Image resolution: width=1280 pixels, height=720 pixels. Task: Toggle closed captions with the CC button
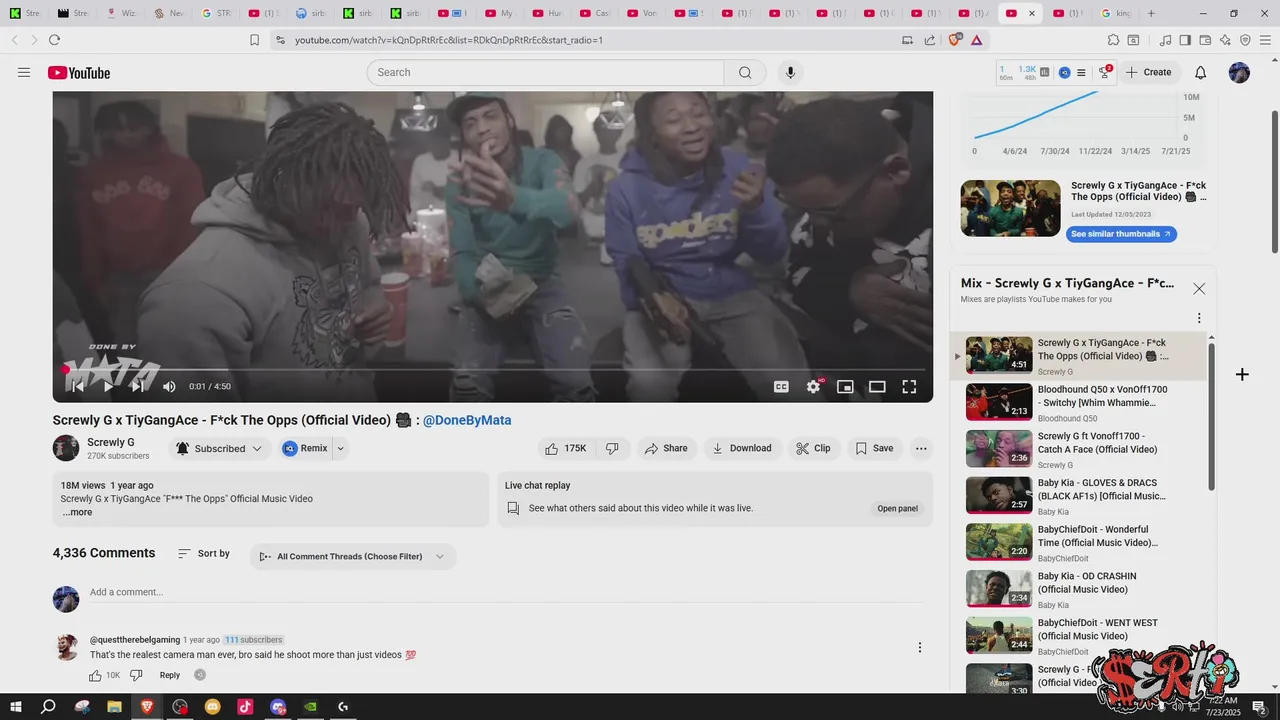click(781, 386)
